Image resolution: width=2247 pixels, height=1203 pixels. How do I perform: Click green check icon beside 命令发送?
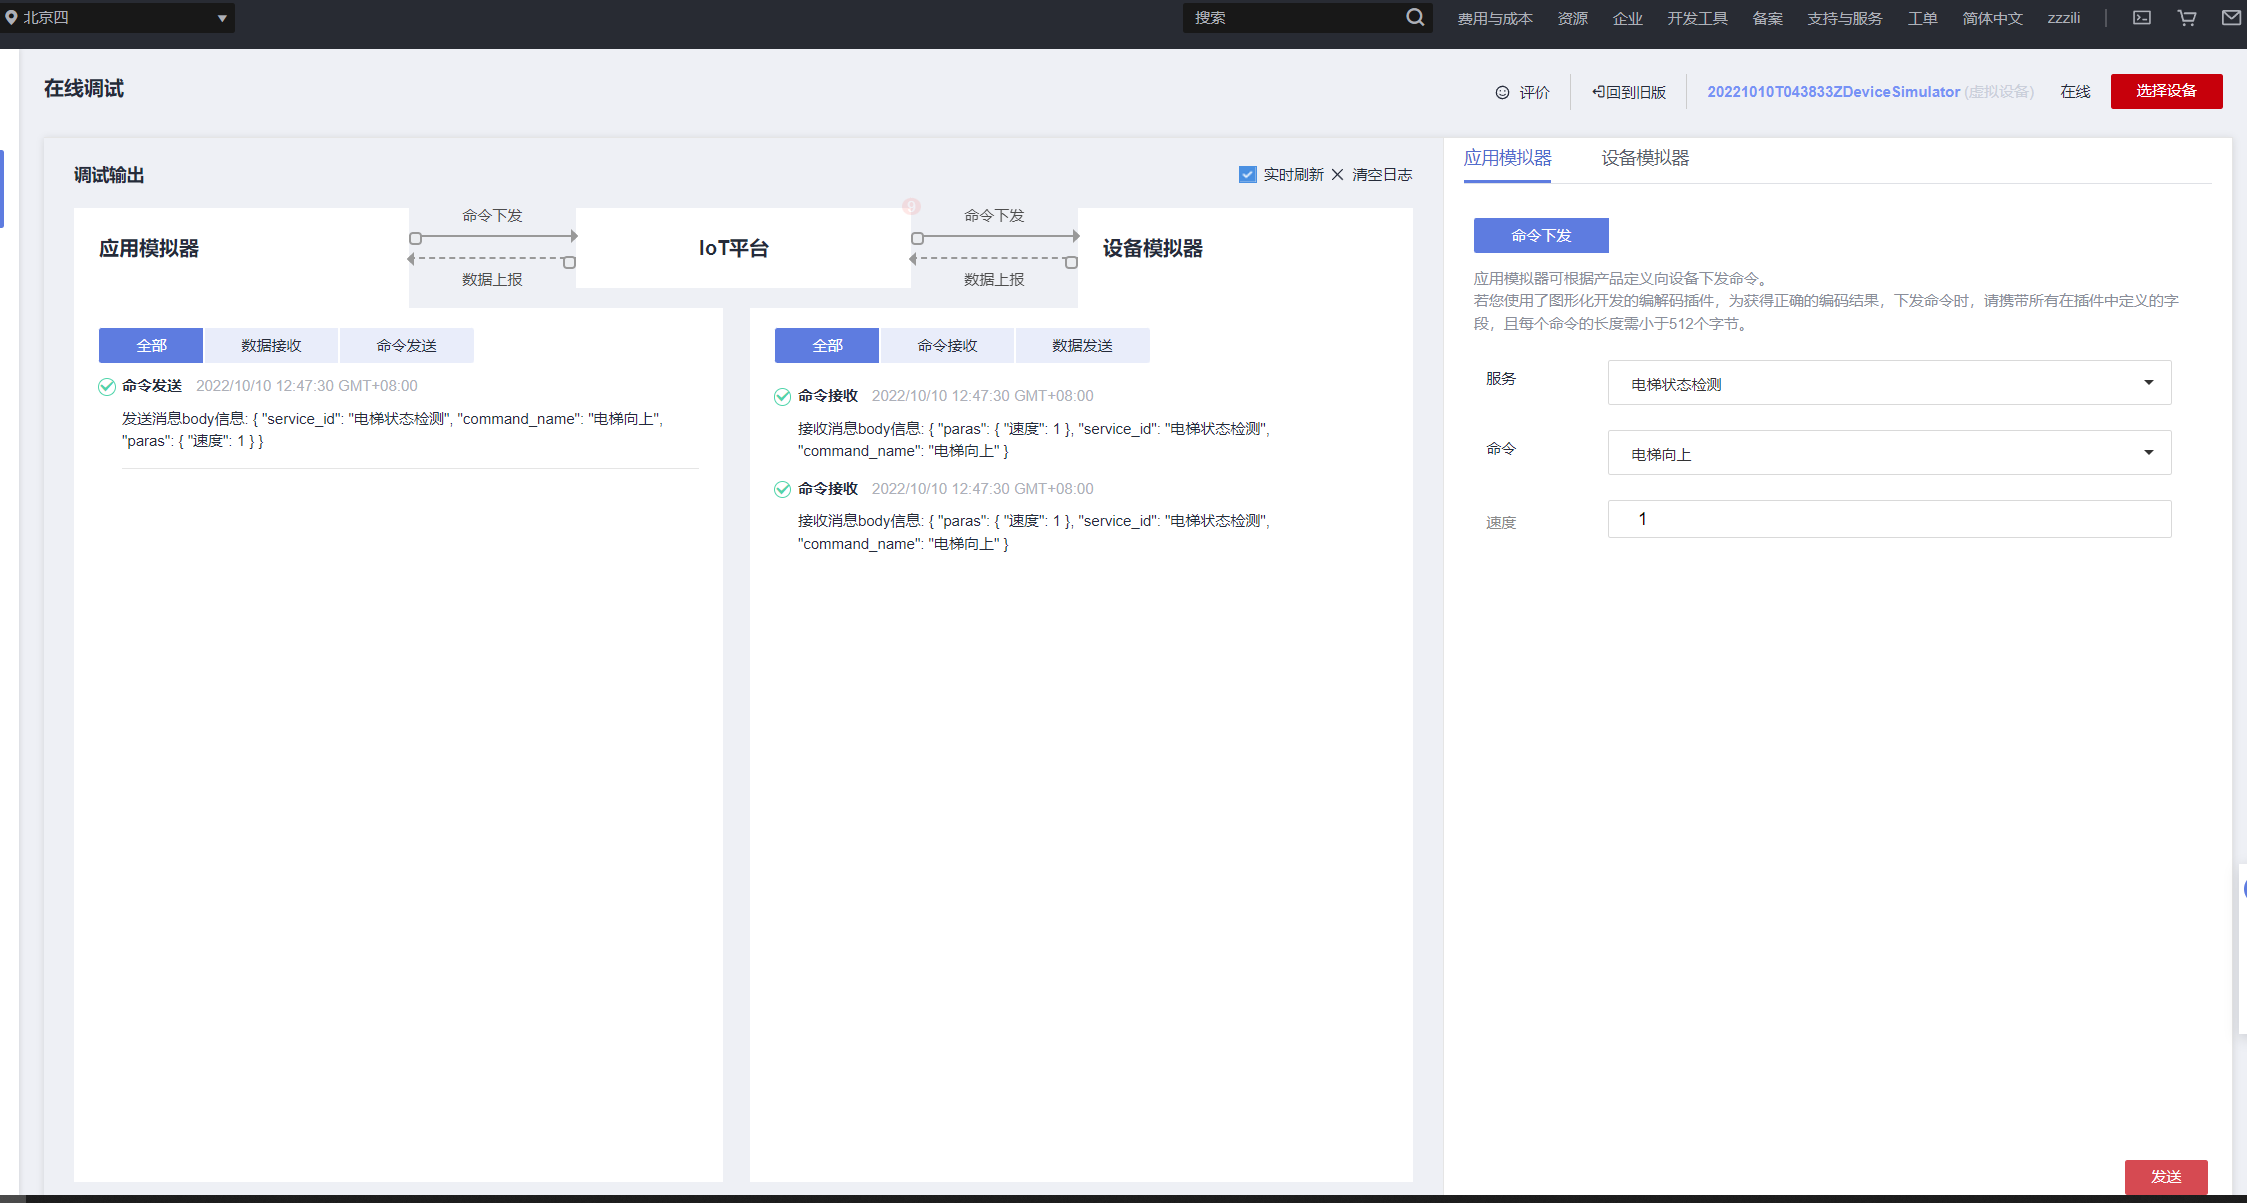pos(107,387)
